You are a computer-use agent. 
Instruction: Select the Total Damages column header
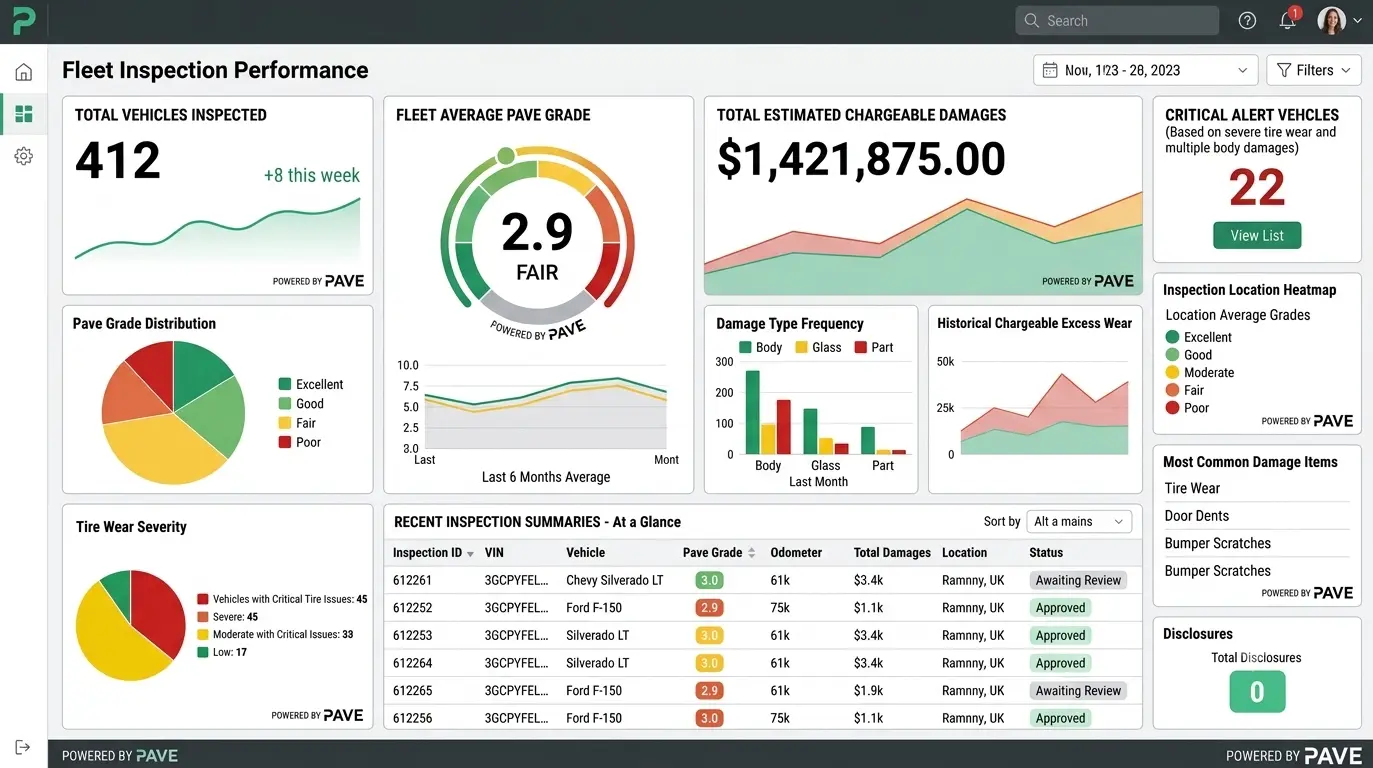(x=892, y=552)
